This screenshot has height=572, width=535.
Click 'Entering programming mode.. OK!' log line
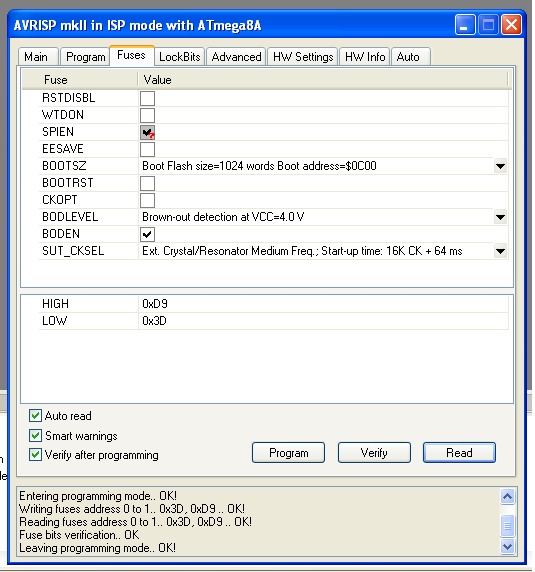coord(98,496)
